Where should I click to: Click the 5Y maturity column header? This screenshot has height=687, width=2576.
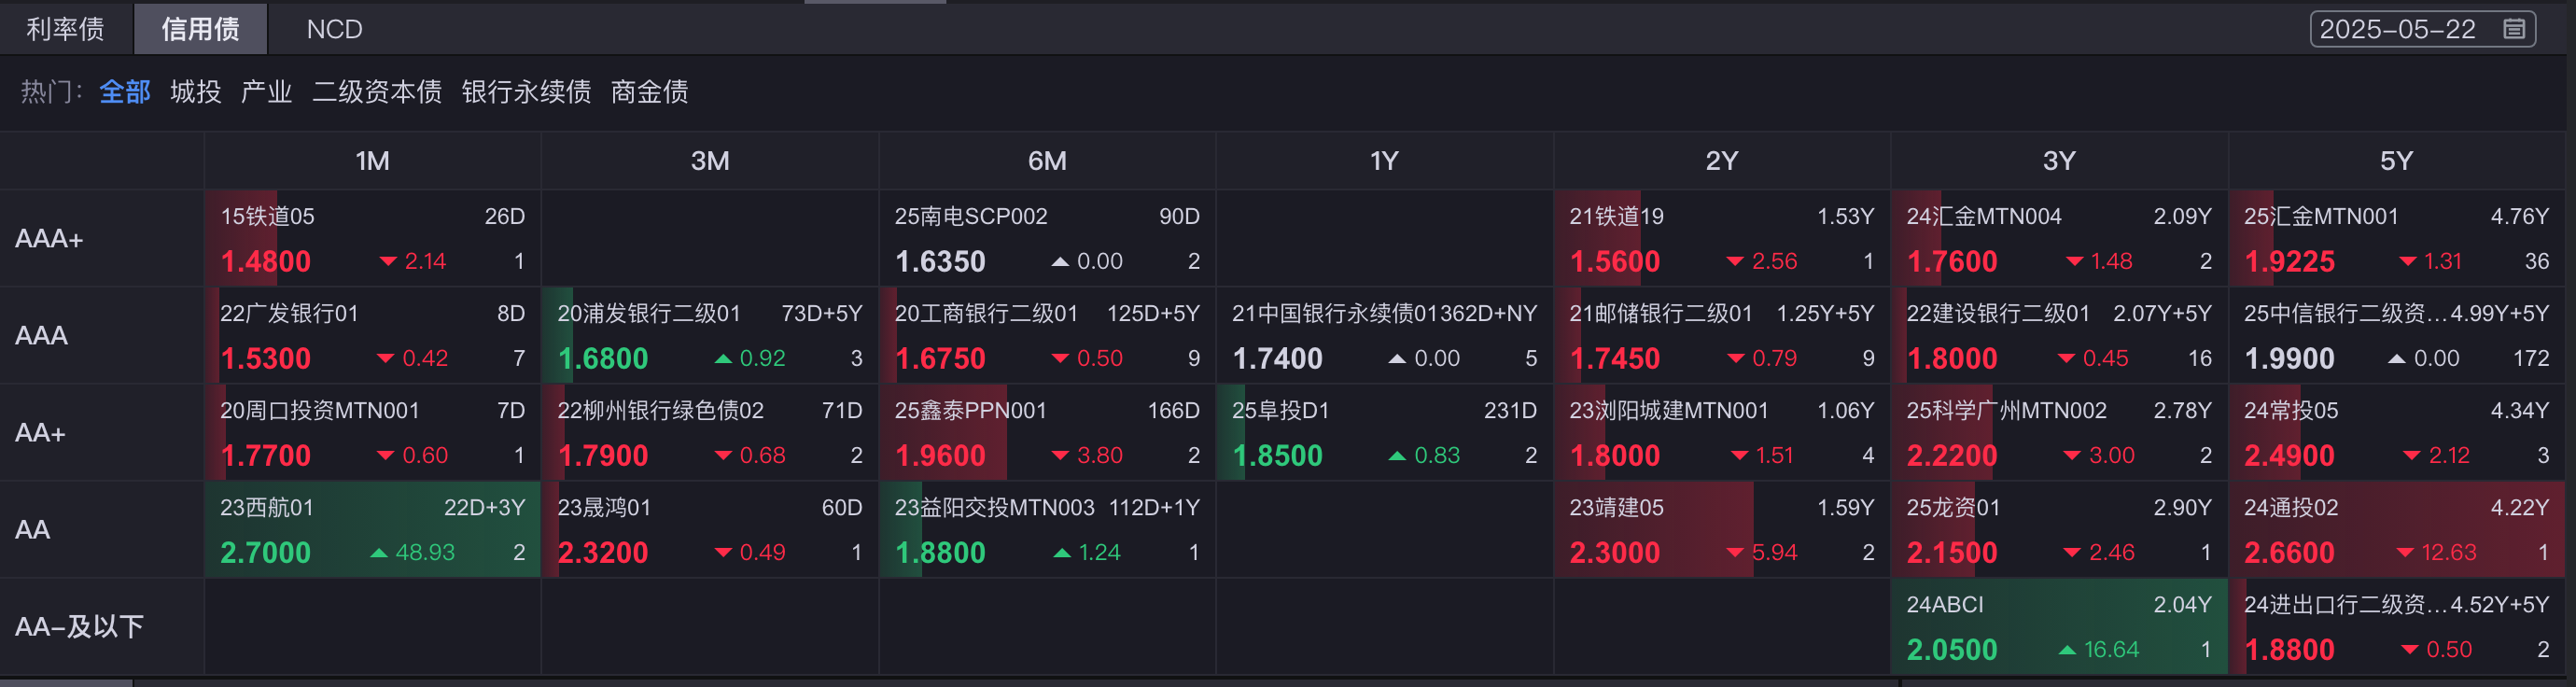tap(2396, 161)
